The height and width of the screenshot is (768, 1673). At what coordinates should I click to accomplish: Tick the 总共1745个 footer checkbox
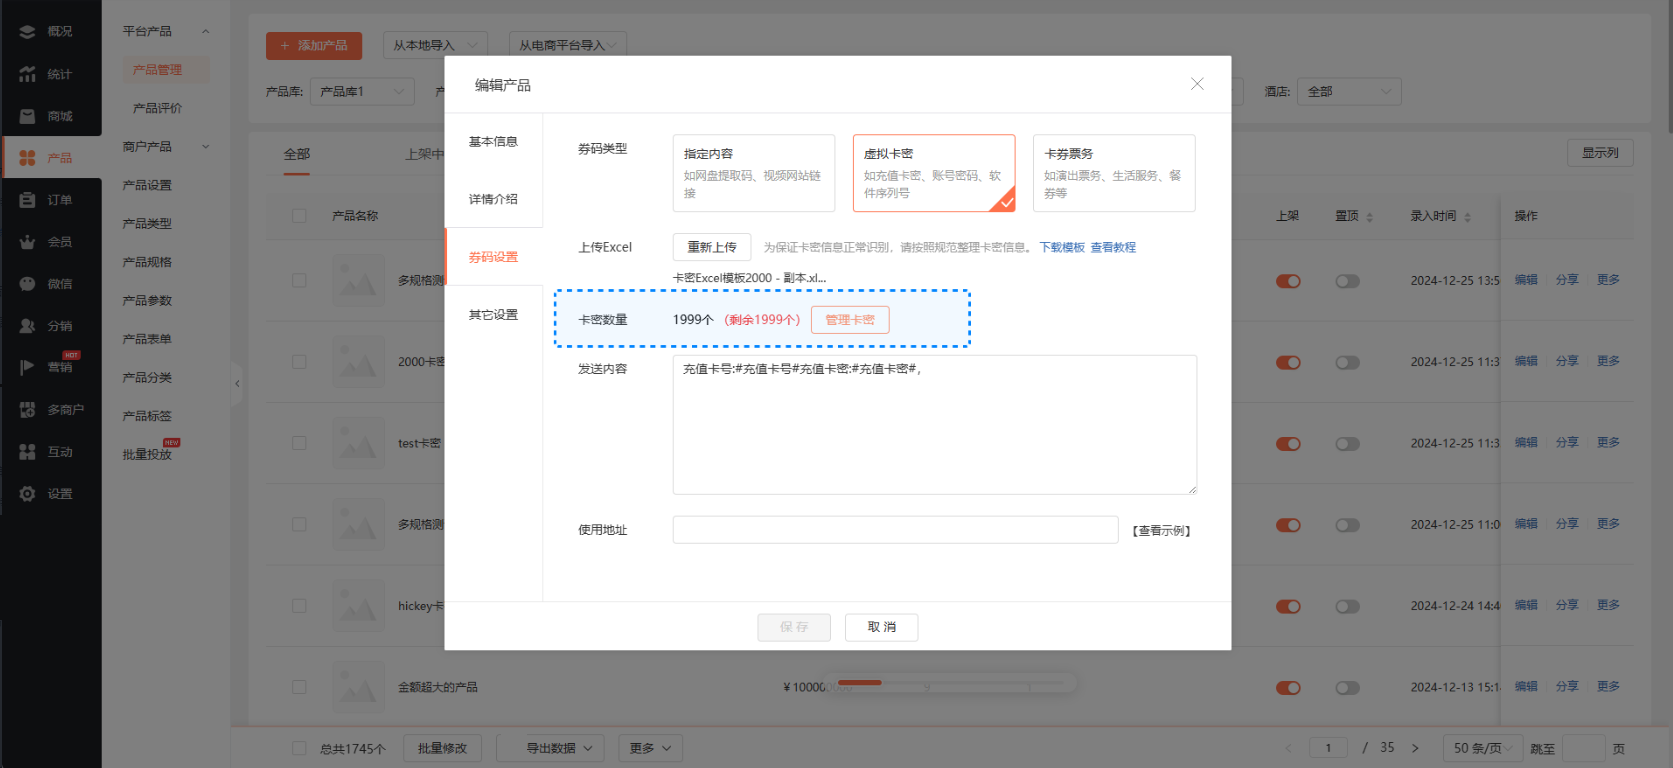point(299,748)
